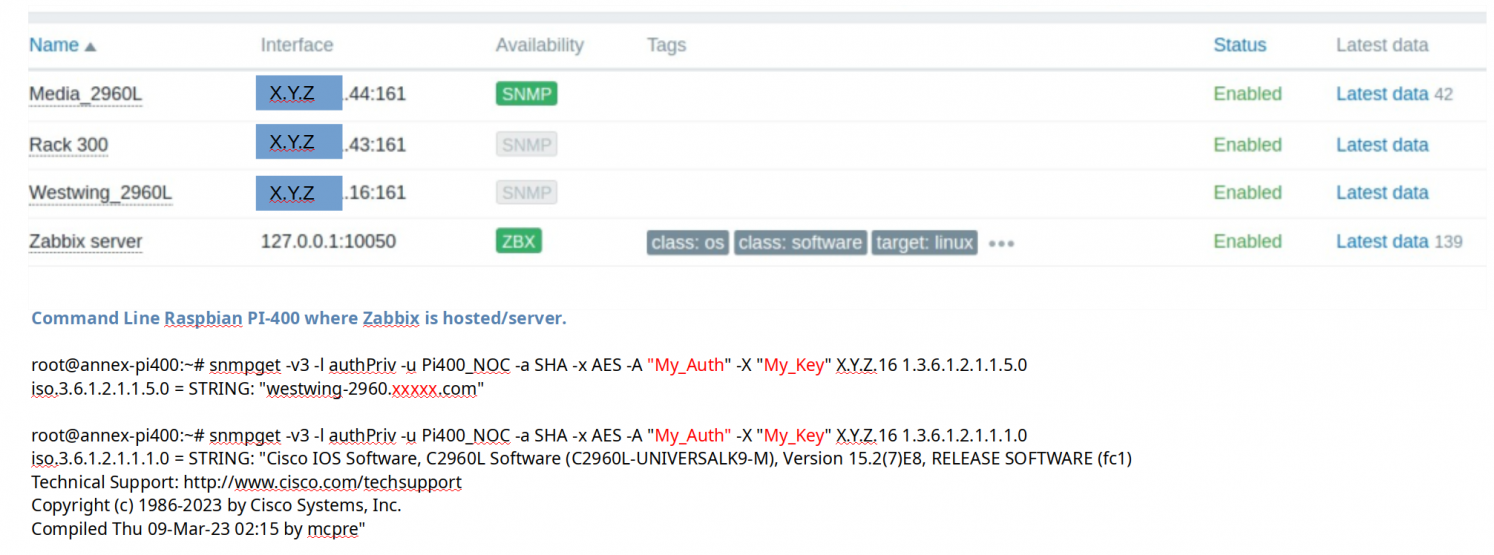Click the 'Command Line Raspbian PI-400' heading
Screen dimensions: 1494x555
tap(298, 319)
